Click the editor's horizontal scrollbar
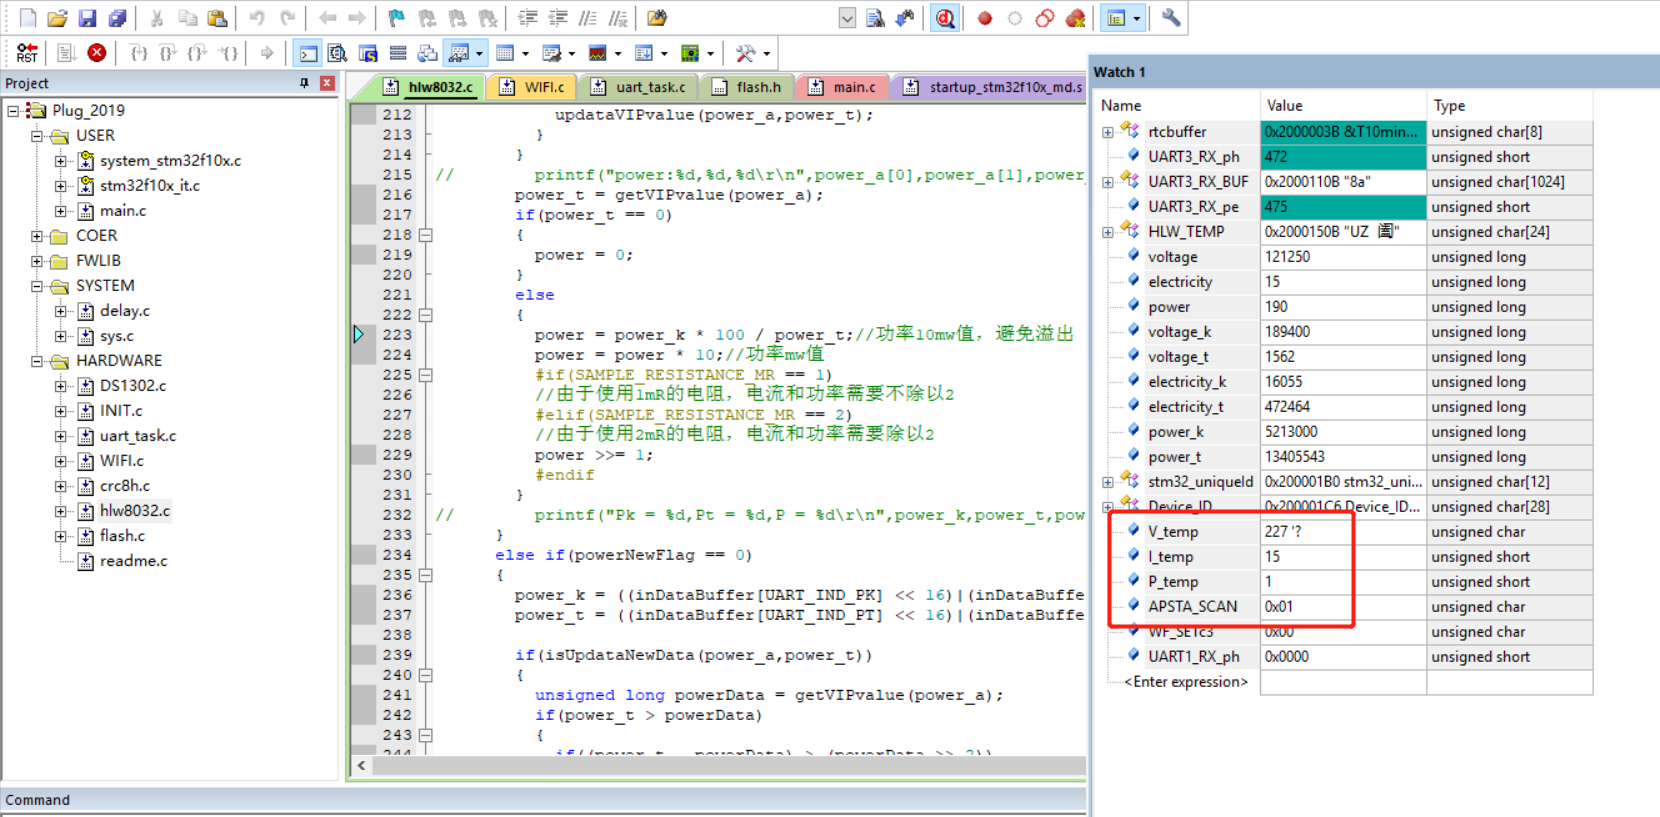Image resolution: width=1660 pixels, height=817 pixels. coord(728,765)
